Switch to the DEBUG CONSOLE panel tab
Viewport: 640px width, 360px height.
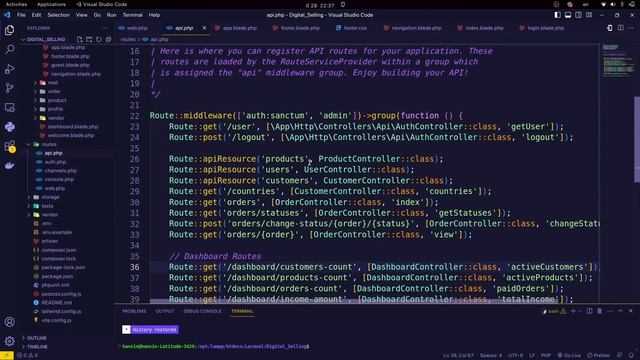(202, 311)
